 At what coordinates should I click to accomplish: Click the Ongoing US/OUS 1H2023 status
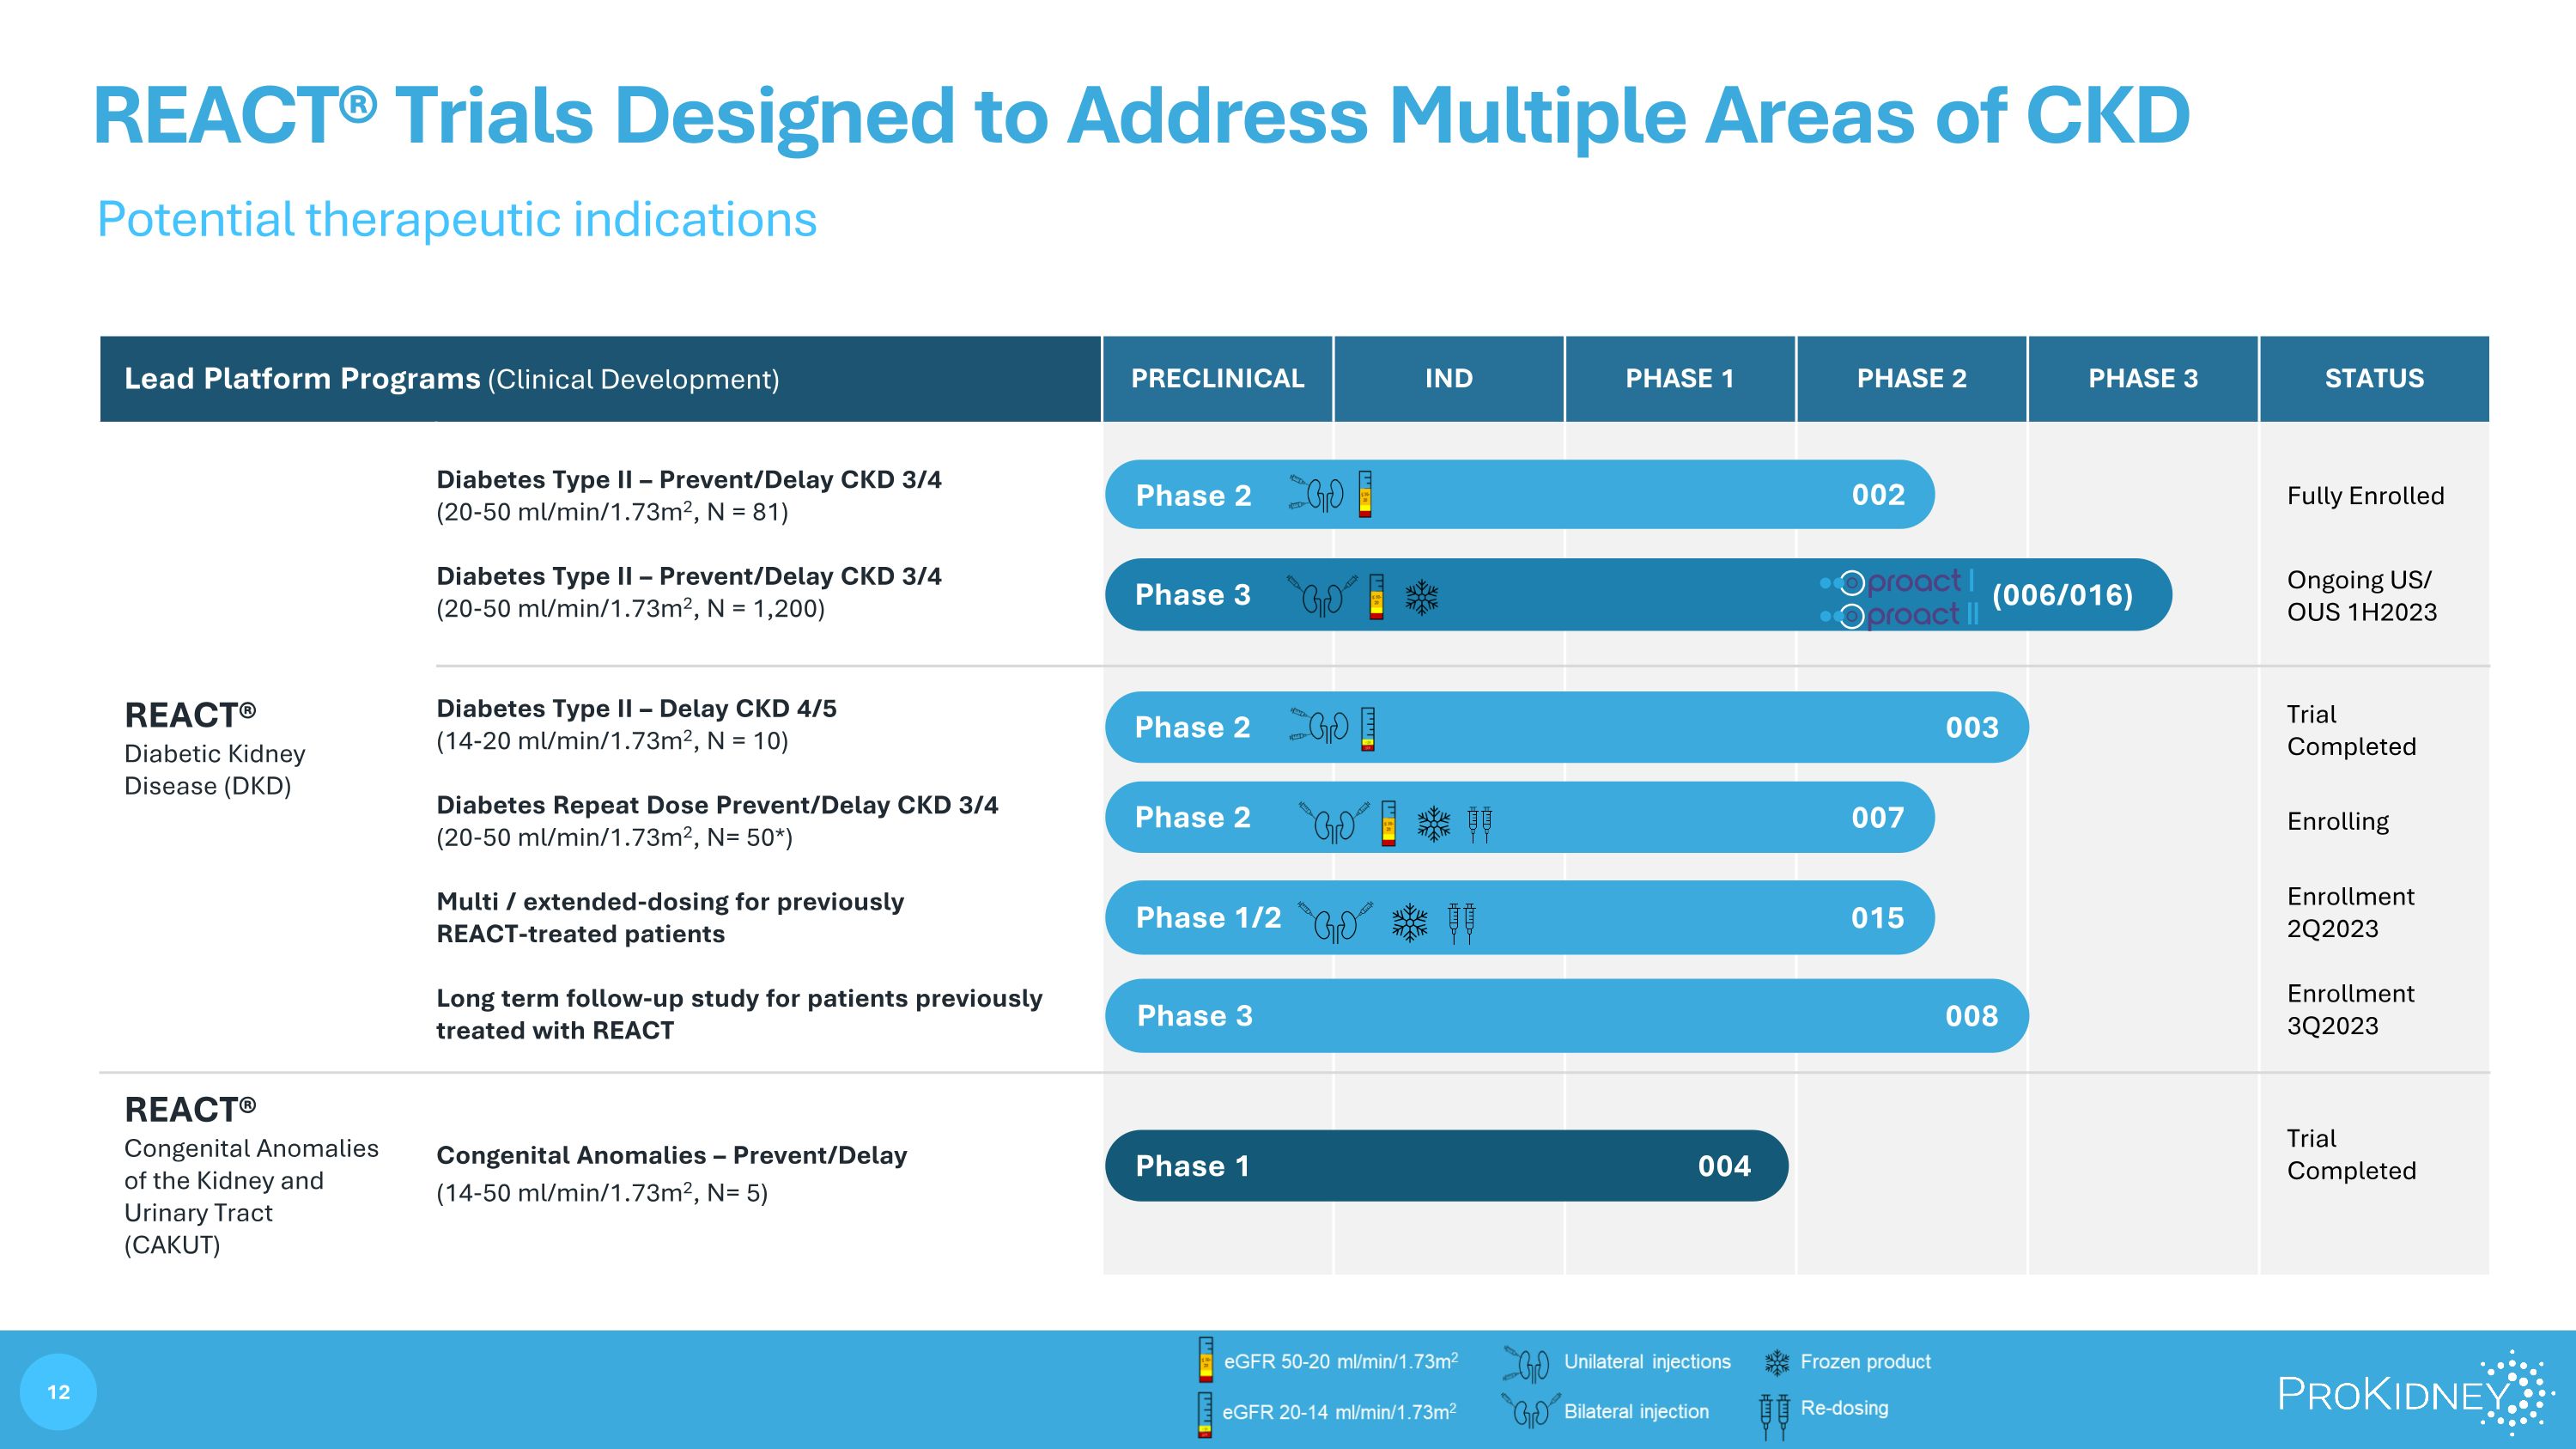tap(2362, 595)
